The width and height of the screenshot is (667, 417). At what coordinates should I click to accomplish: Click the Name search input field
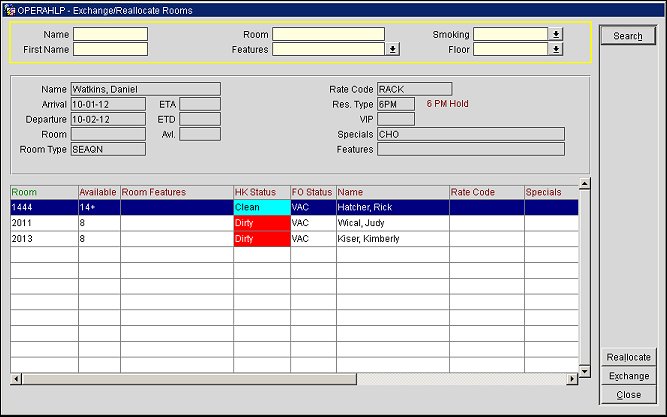coord(110,34)
